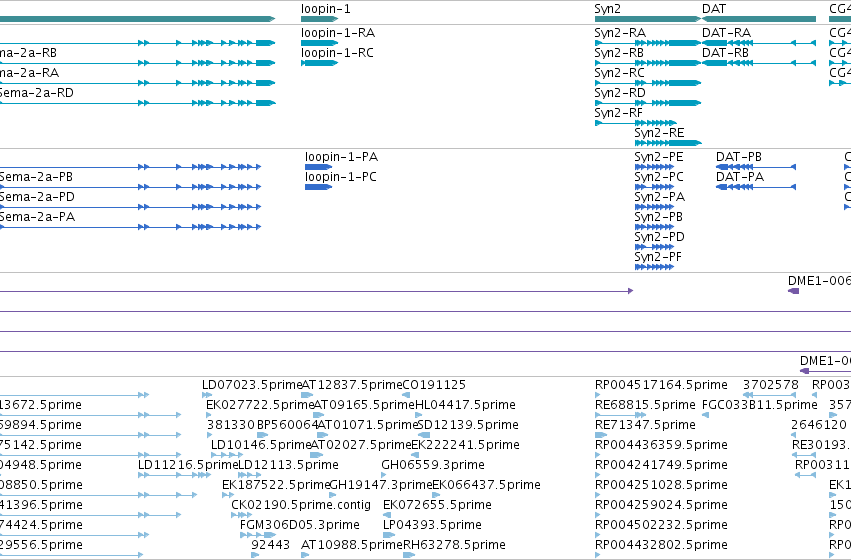This screenshot has width=851, height=560.
Task: Select Syn2-PD protein
Action: click(654, 247)
